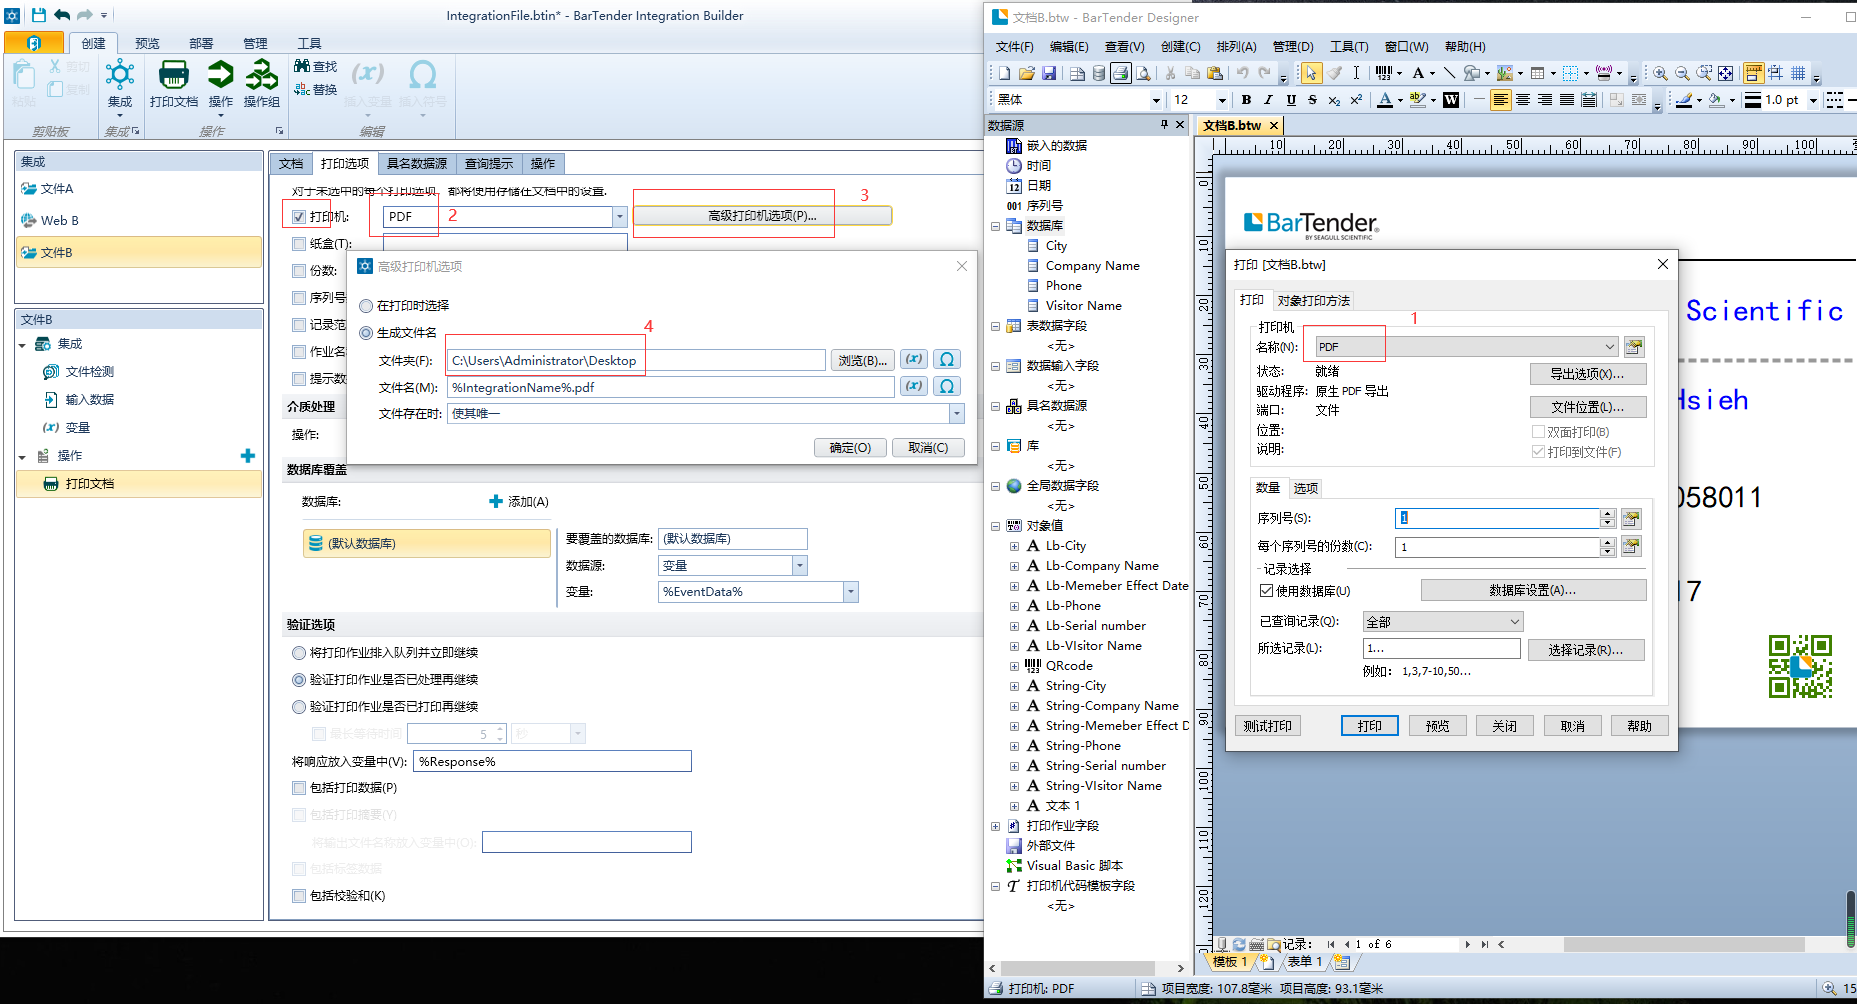Click the font color swatch button
The height and width of the screenshot is (1004, 1857).
pyautogui.click(x=1384, y=100)
